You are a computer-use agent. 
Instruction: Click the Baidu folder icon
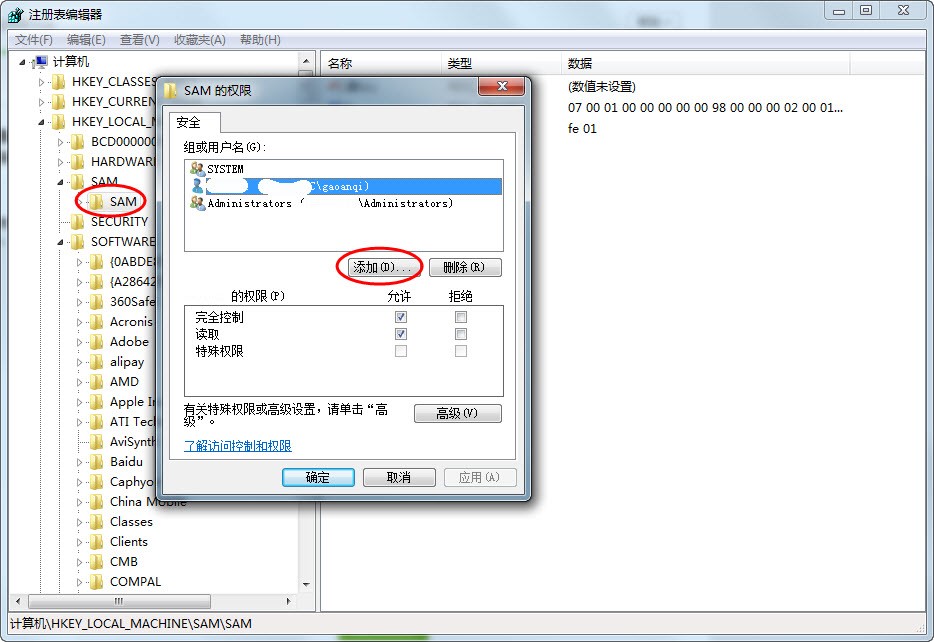click(x=96, y=462)
